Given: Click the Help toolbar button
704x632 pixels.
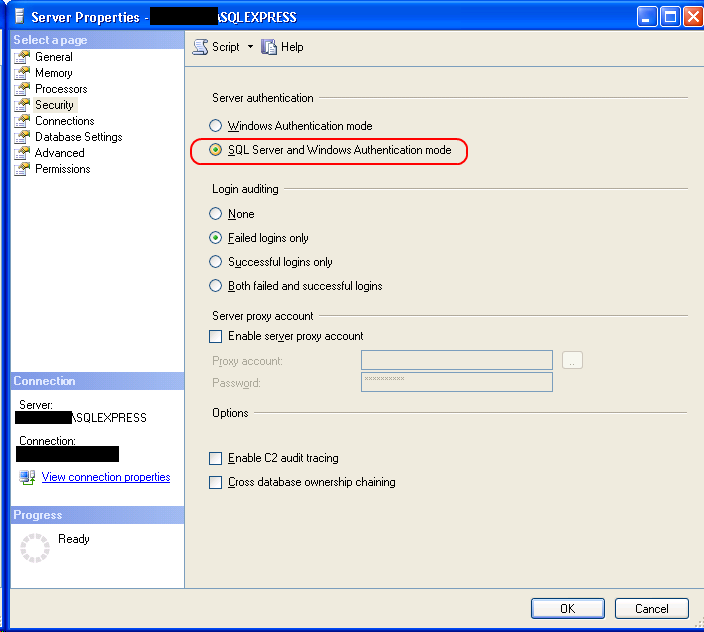Looking at the screenshot, I should coord(282,47).
